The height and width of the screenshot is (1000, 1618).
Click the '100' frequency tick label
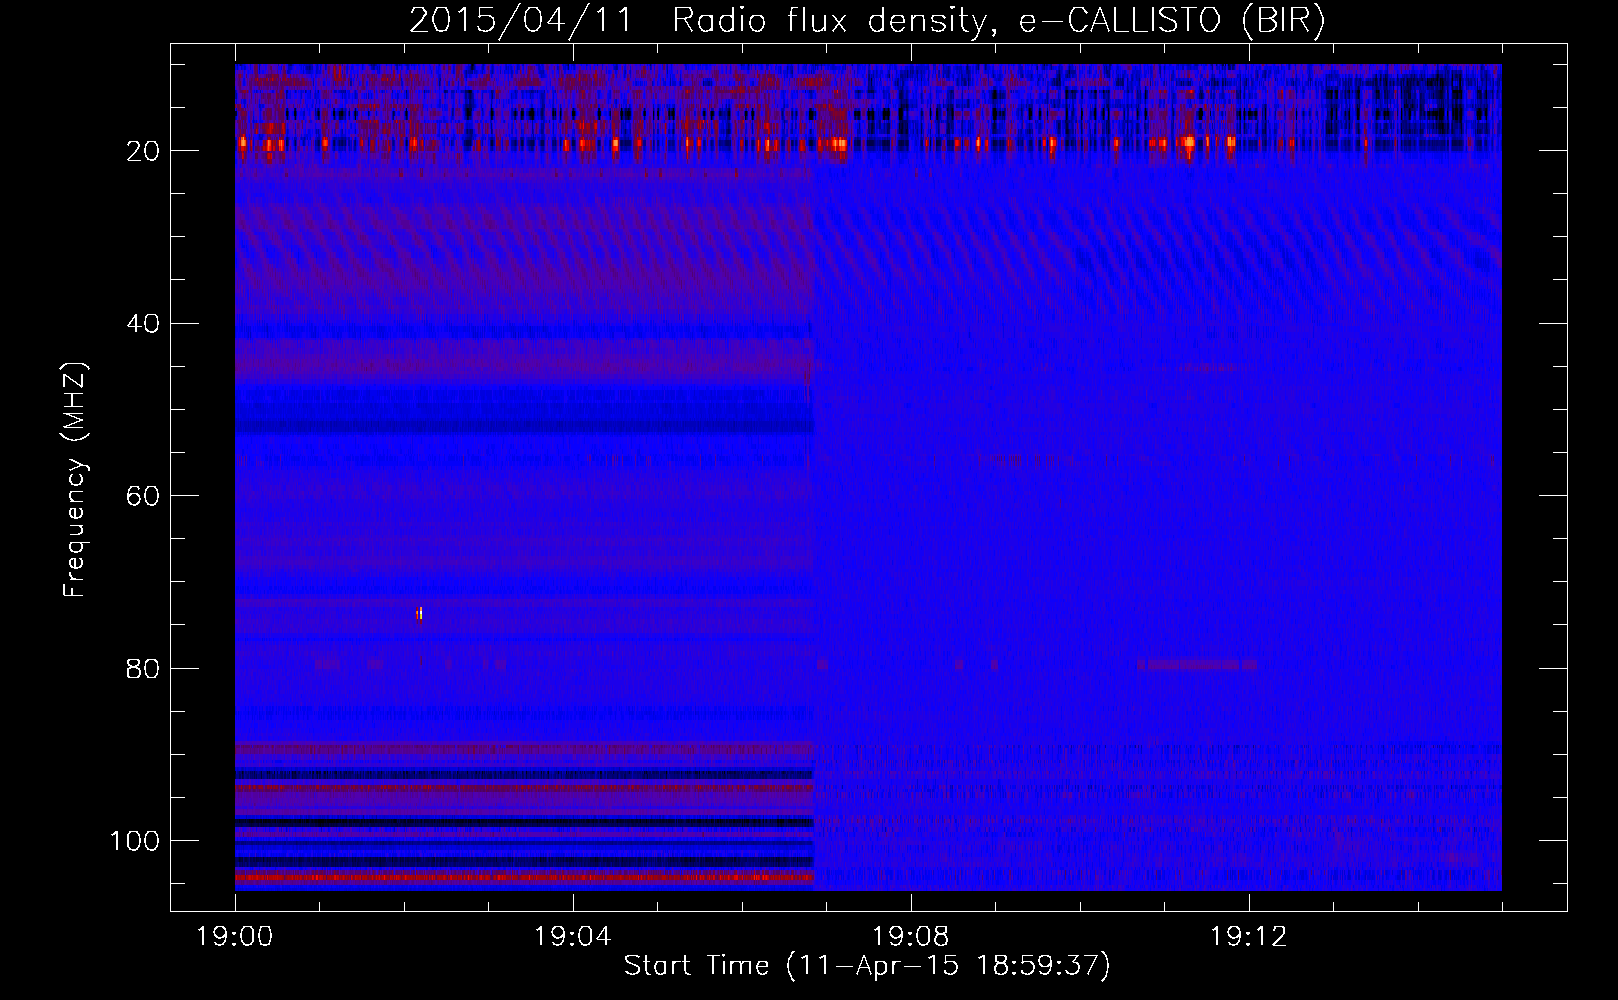click(x=135, y=841)
